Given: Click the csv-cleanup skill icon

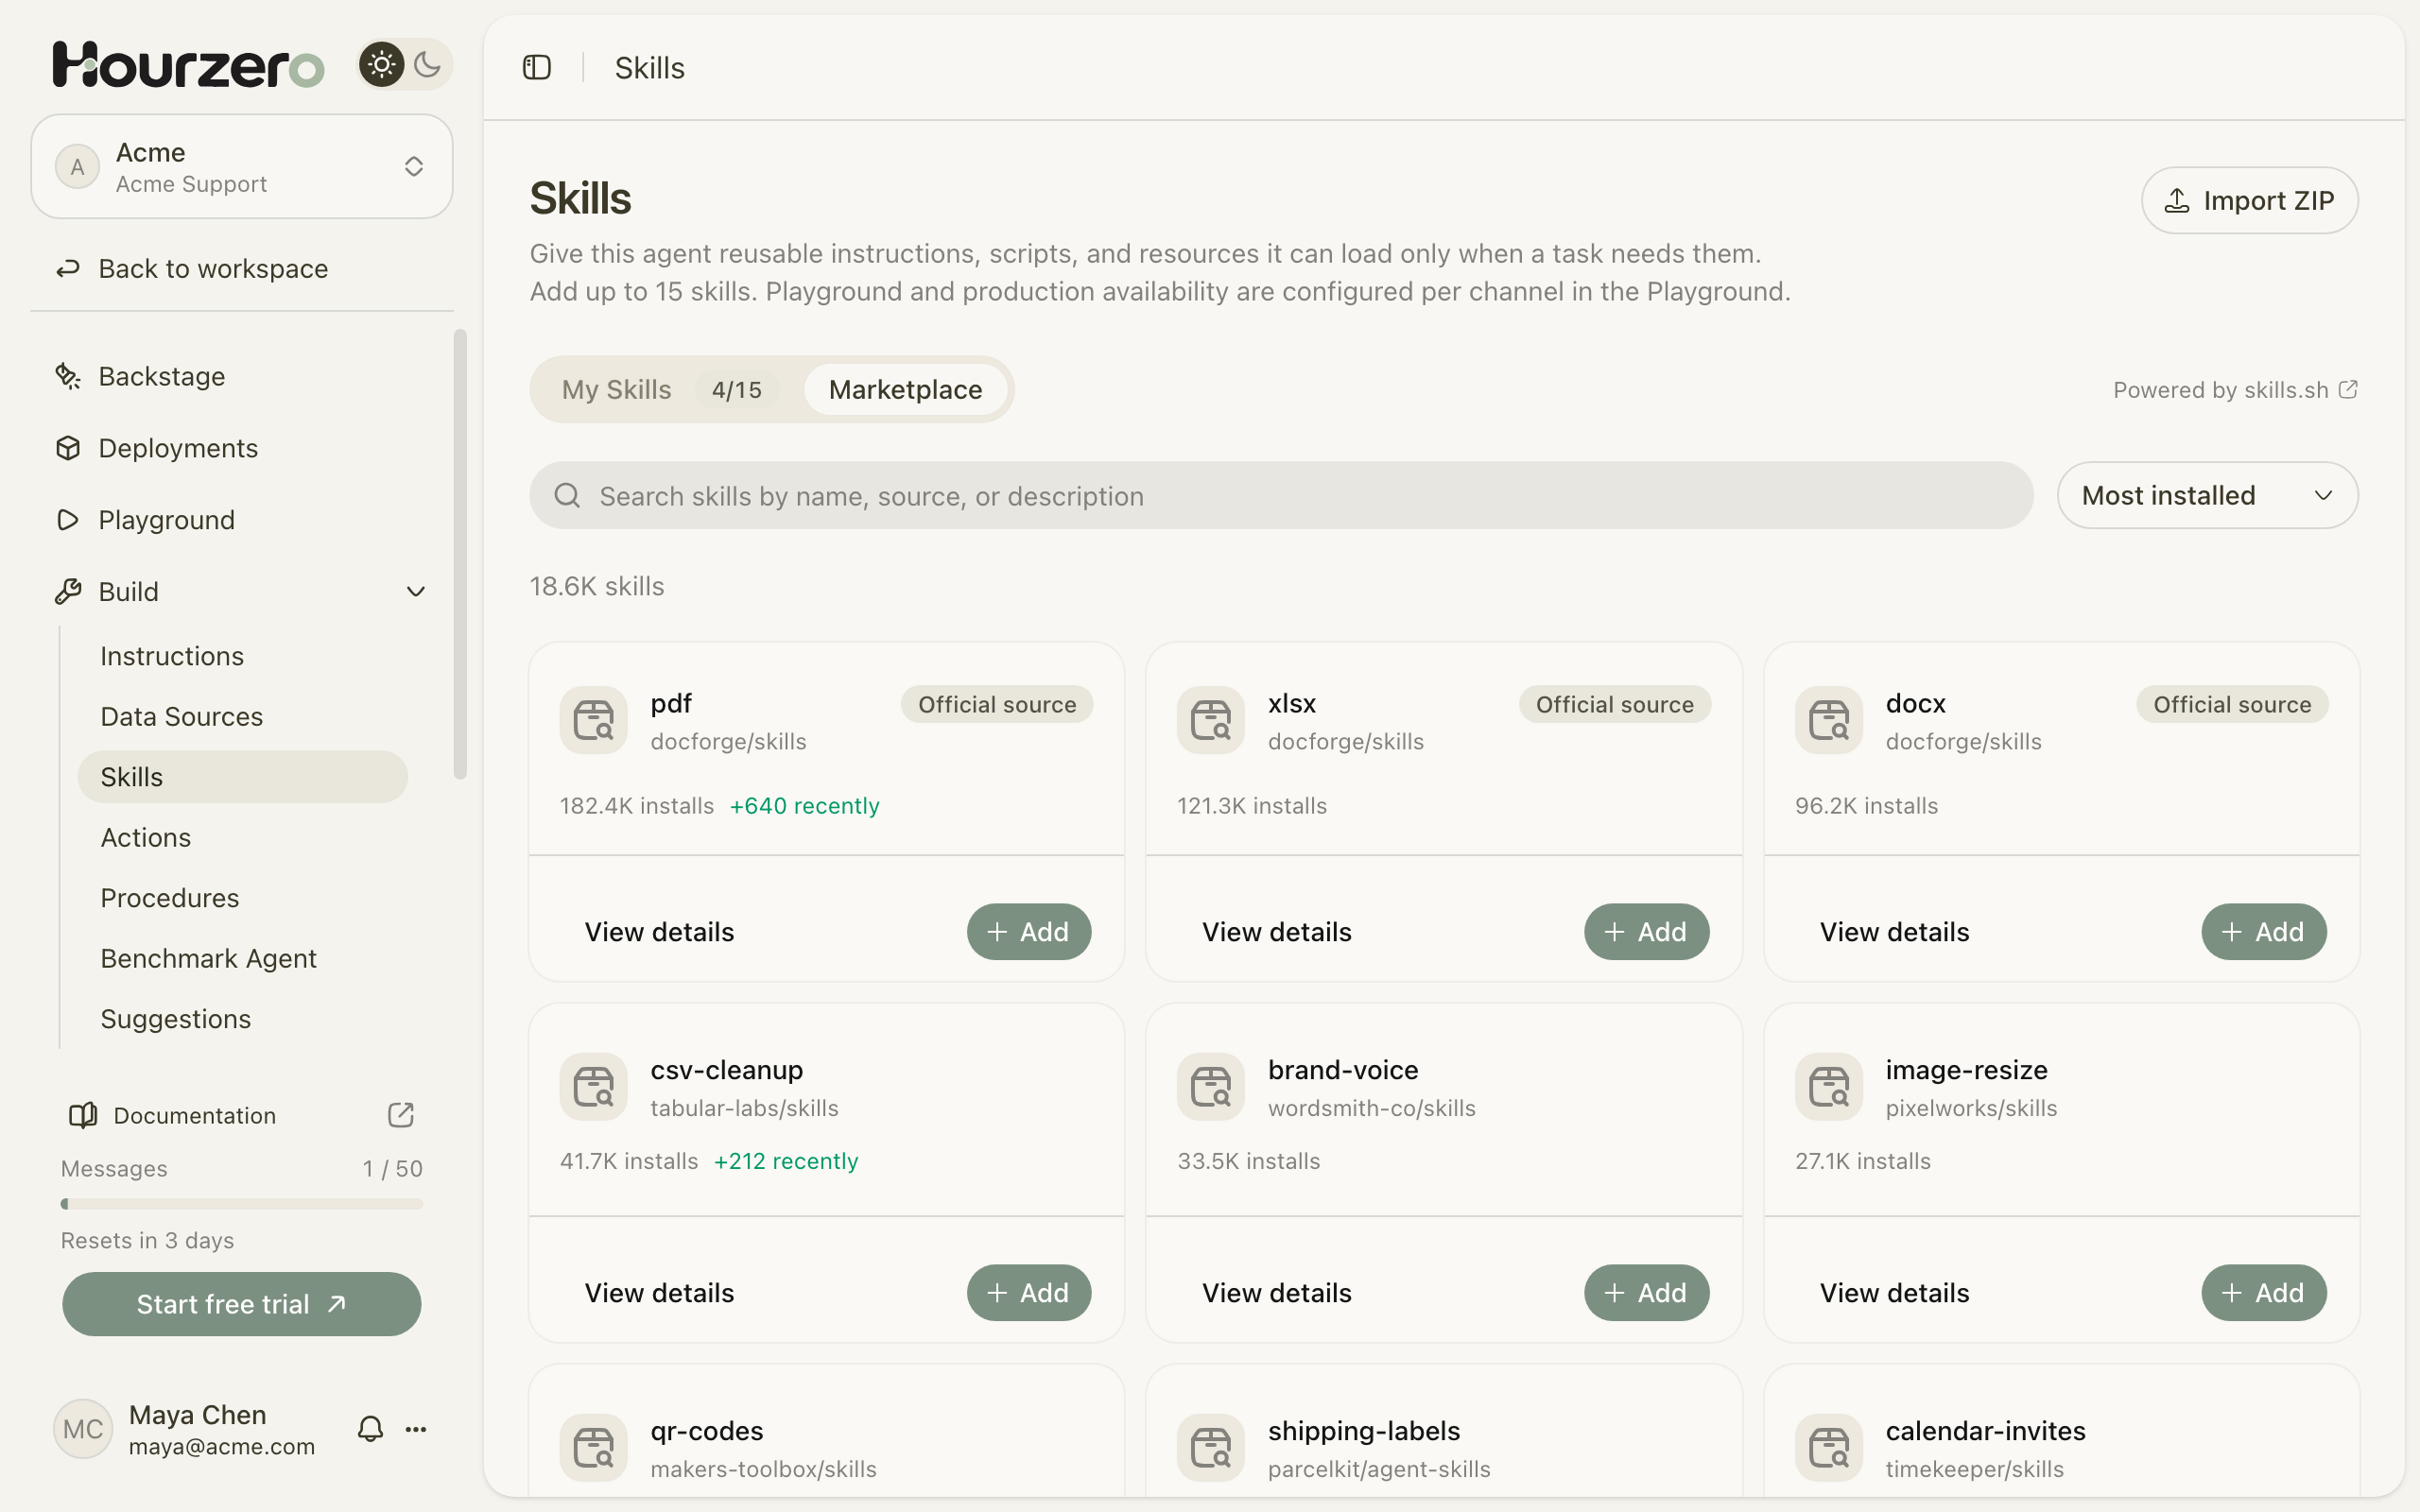Looking at the screenshot, I should (594, 1086).
